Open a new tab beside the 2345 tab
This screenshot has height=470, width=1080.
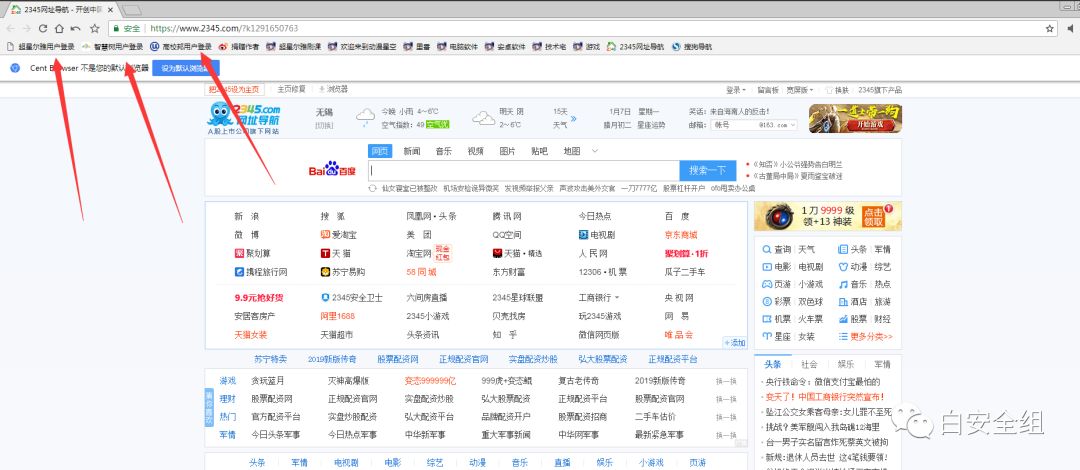pos(132,10)
